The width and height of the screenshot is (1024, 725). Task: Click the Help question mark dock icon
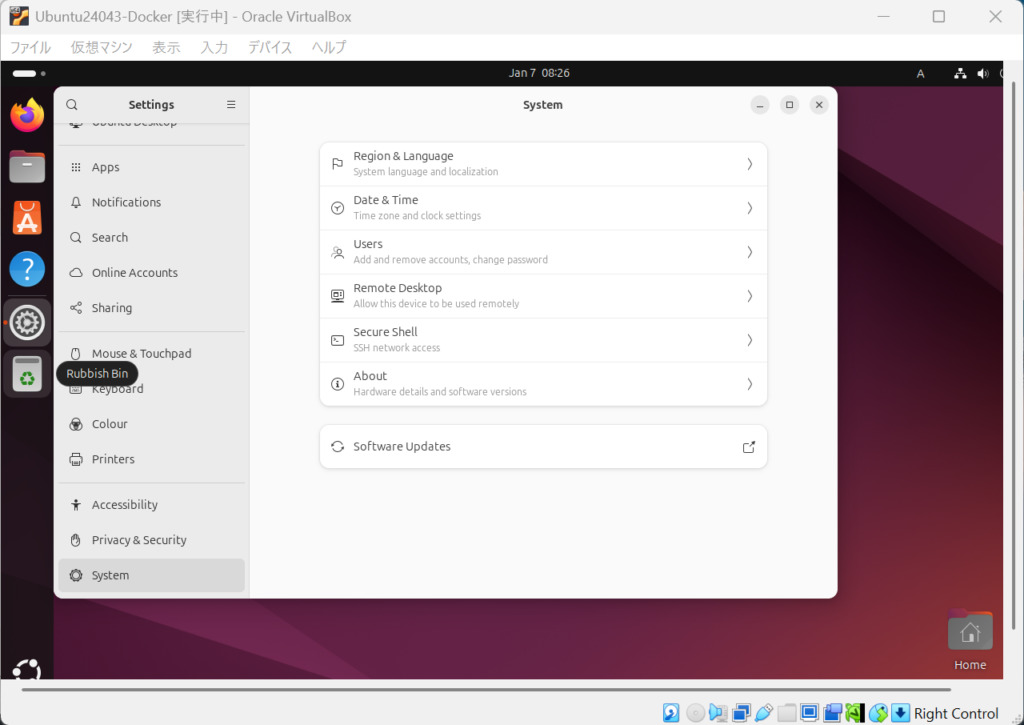point(27,269)
